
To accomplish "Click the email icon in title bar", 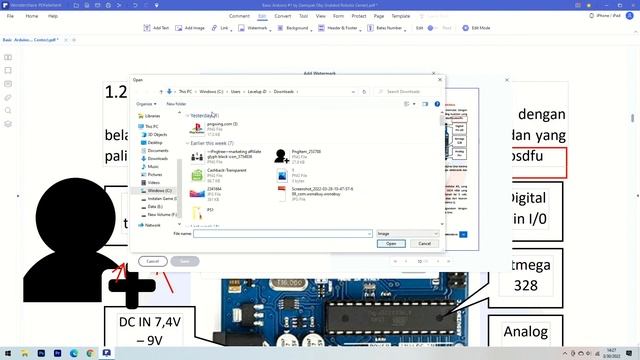I will tap(98, 5).
